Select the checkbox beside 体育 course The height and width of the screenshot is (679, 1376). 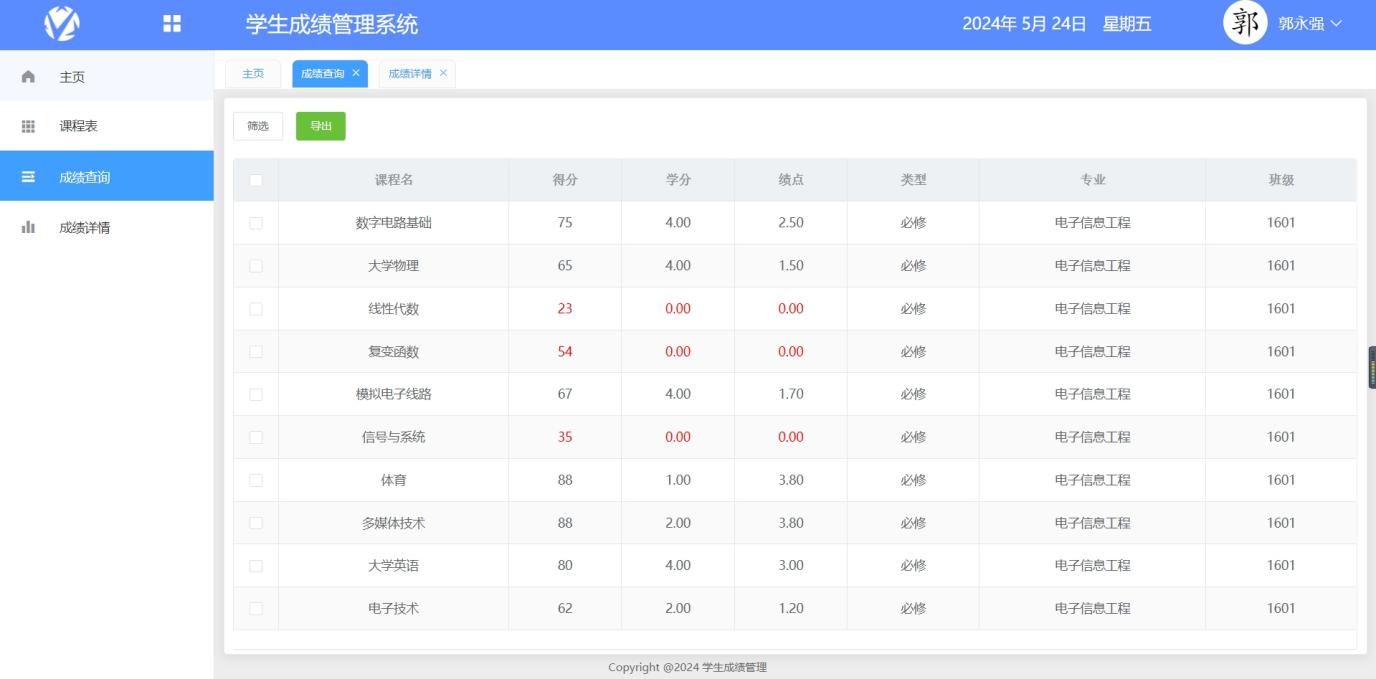click(255, 479)
